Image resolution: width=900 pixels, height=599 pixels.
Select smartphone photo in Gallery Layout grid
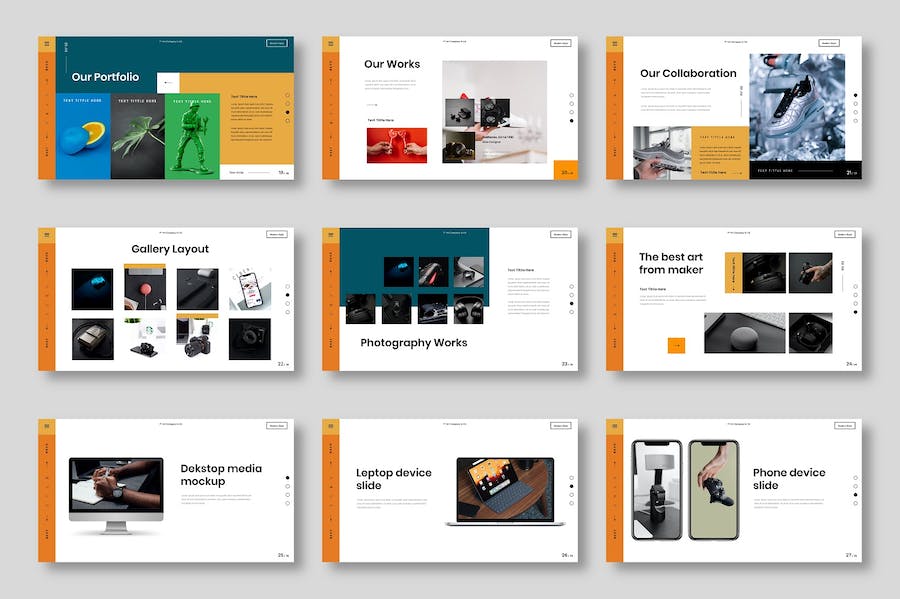249,289
